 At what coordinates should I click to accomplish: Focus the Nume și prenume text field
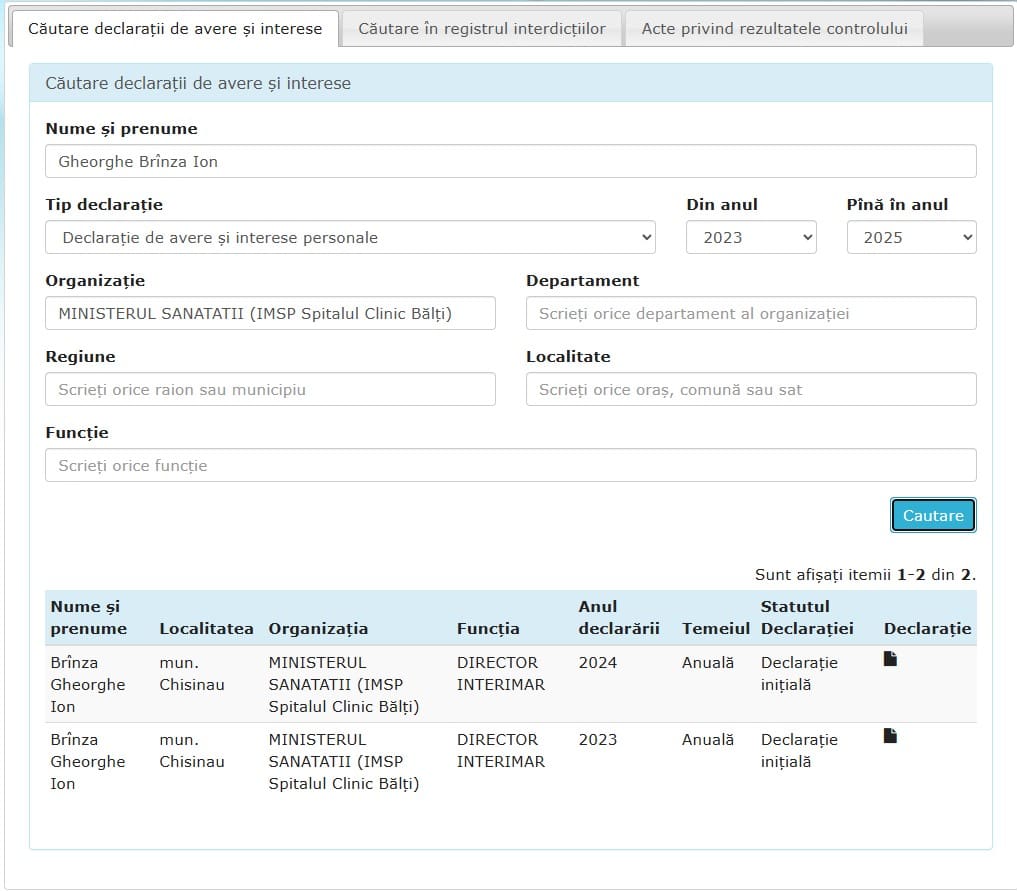click(510, 161)
